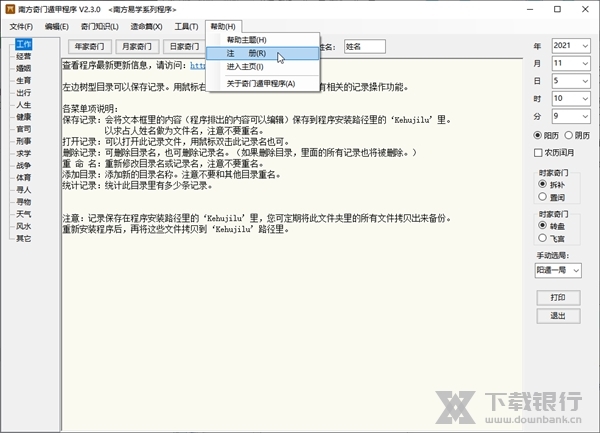
Task: Click the text line starting 保存记录
Action: 257,120
